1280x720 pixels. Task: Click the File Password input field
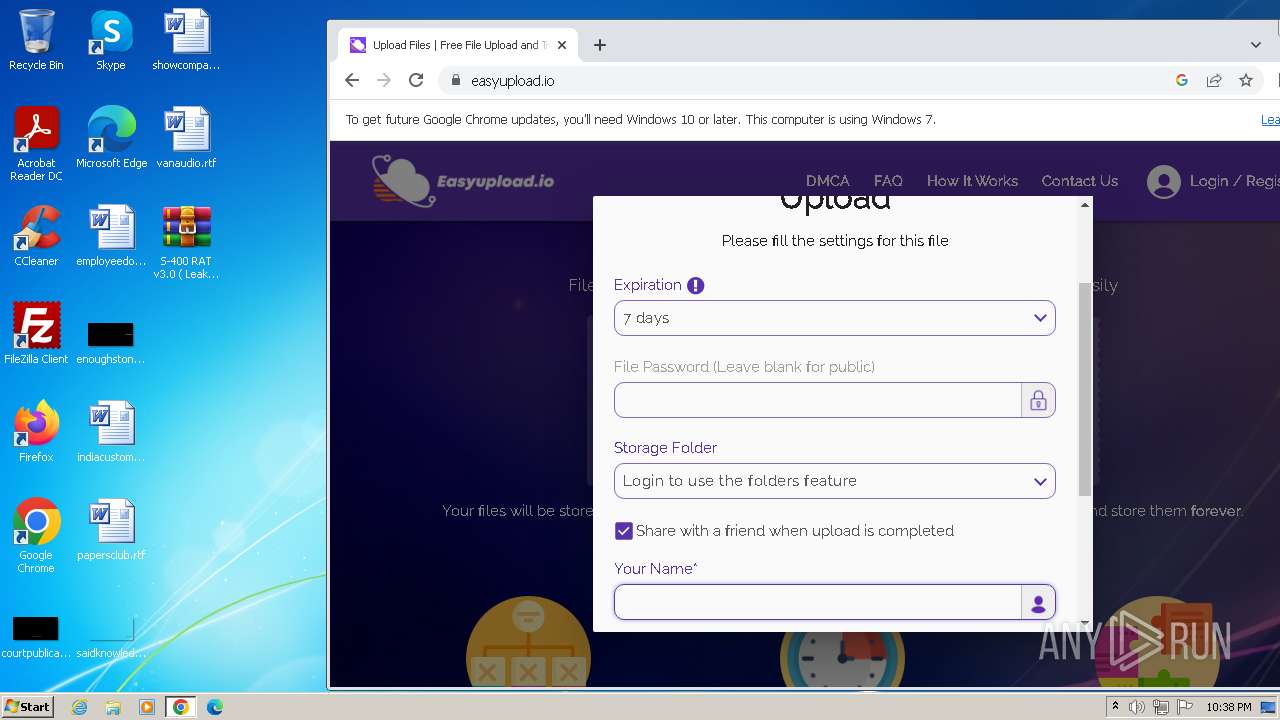click(x=818, y=401)
